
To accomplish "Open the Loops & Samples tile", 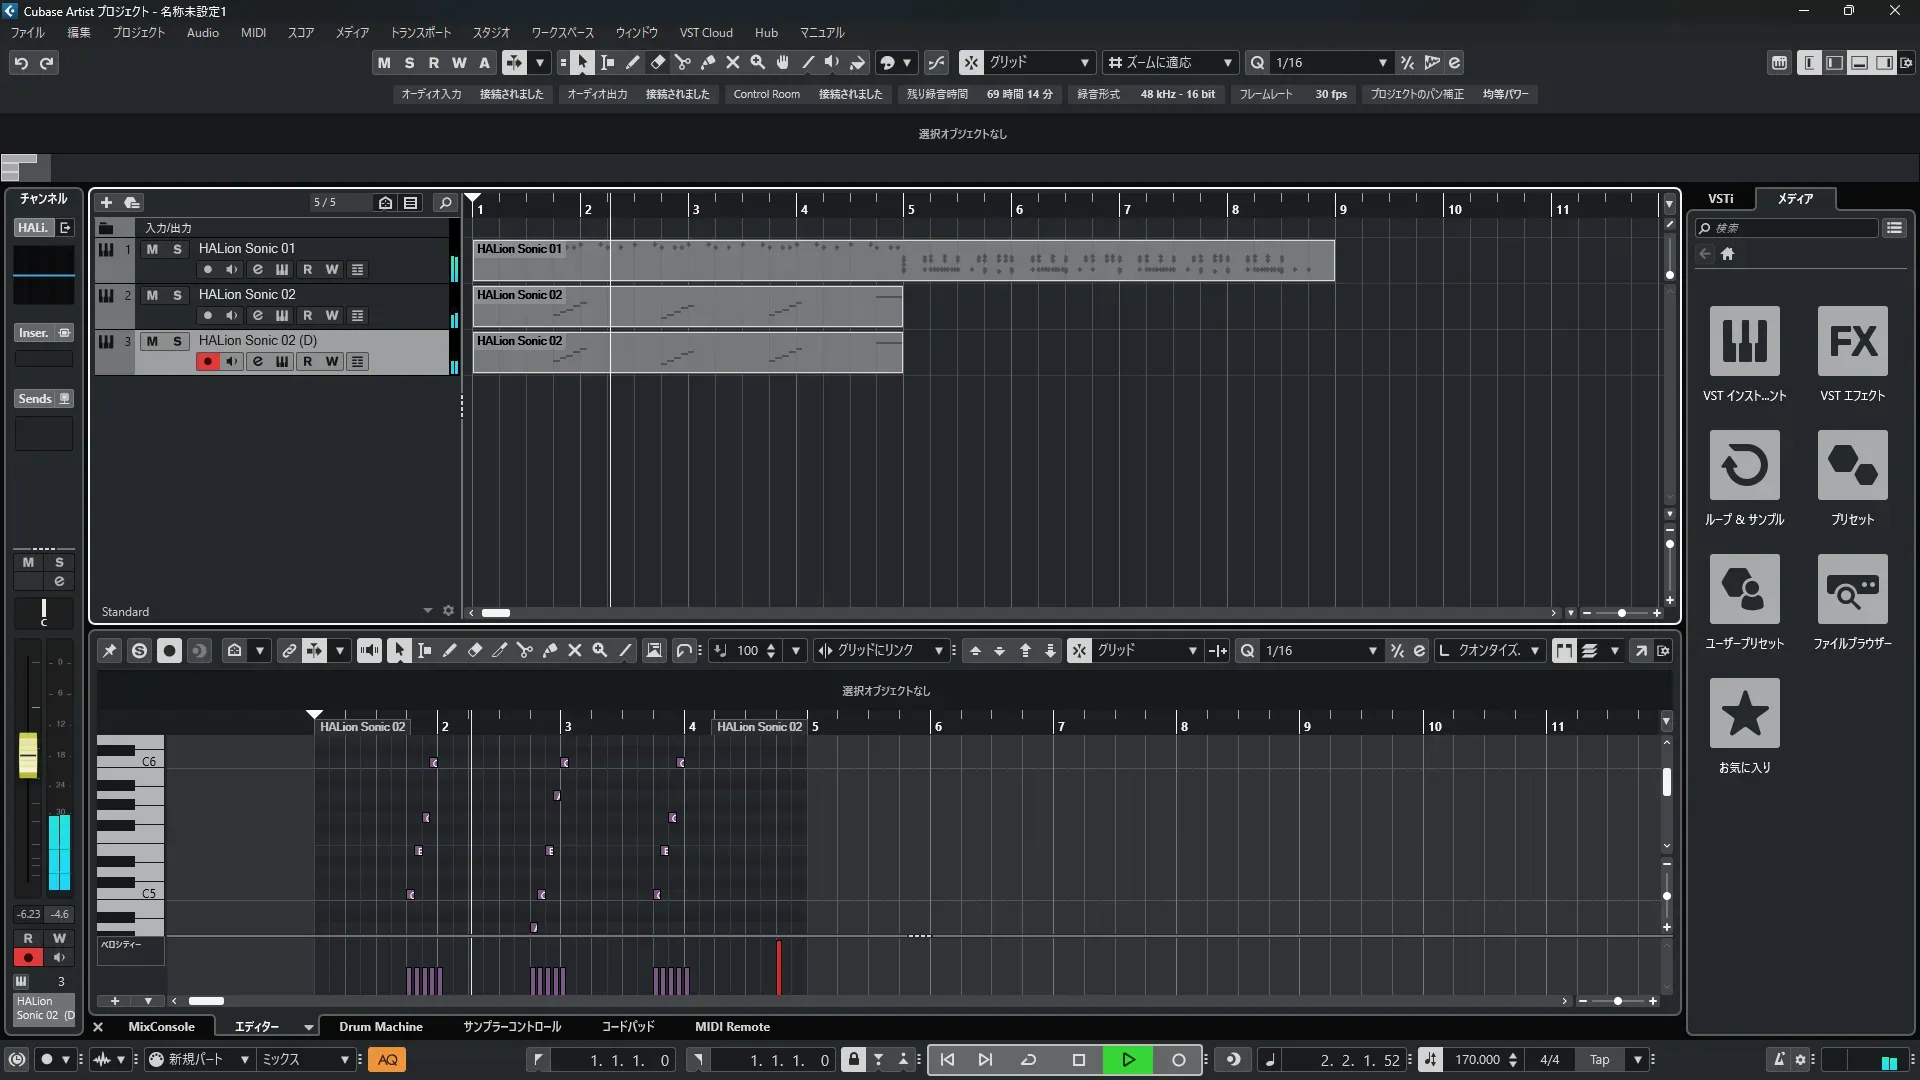I will pos(1744,465).
